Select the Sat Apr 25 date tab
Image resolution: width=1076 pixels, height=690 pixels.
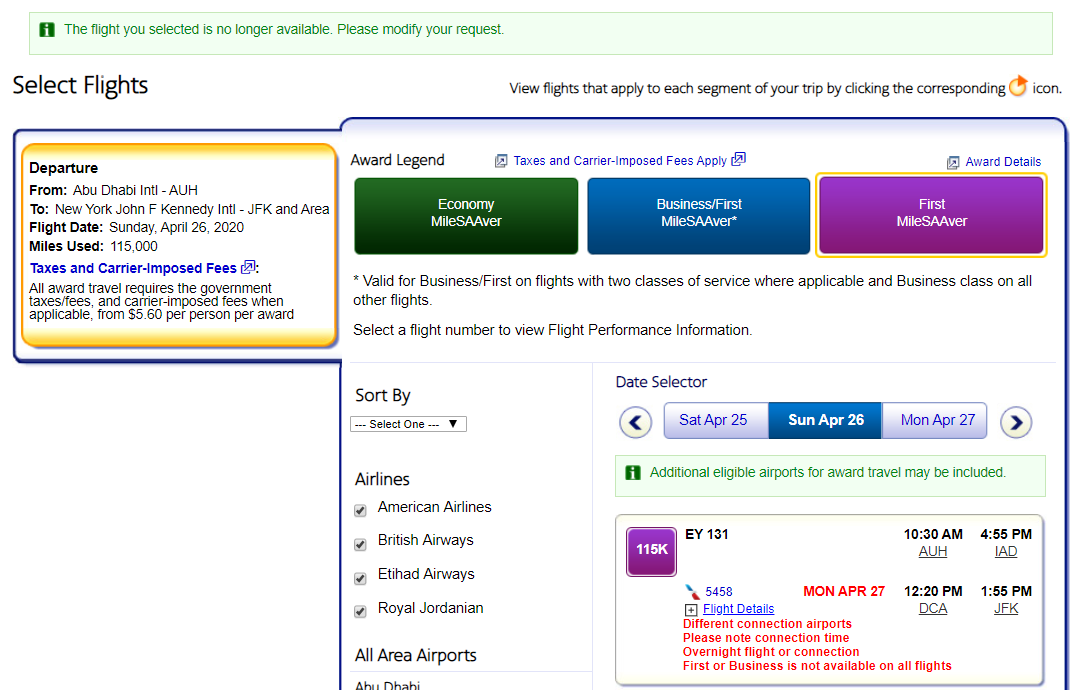point(716,420)
